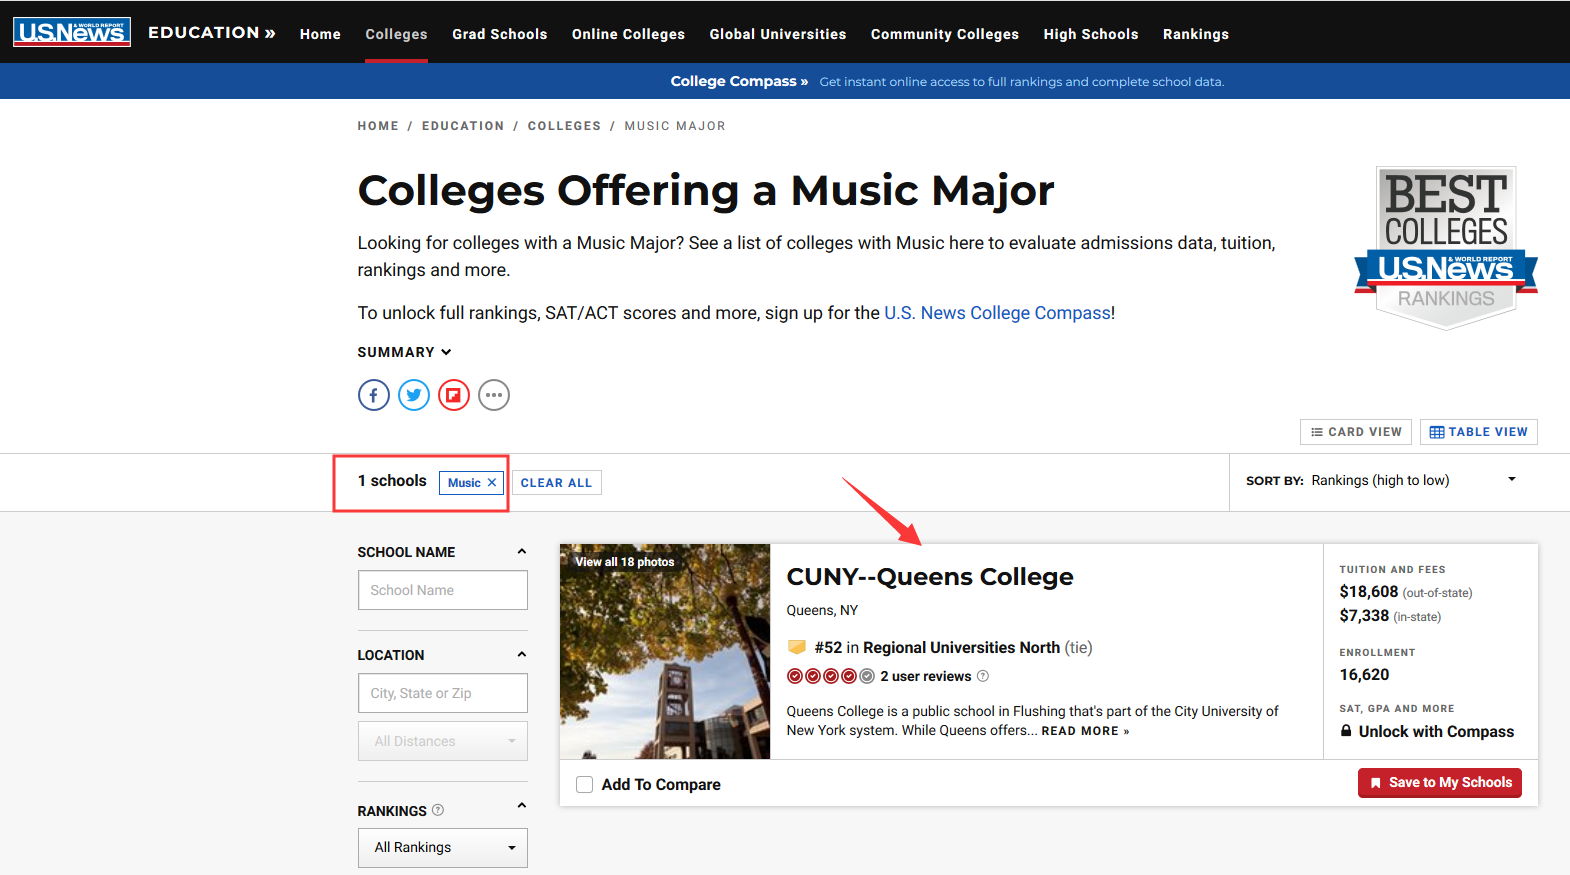
Task: Open High Schools nav item
Action: 1091,34
